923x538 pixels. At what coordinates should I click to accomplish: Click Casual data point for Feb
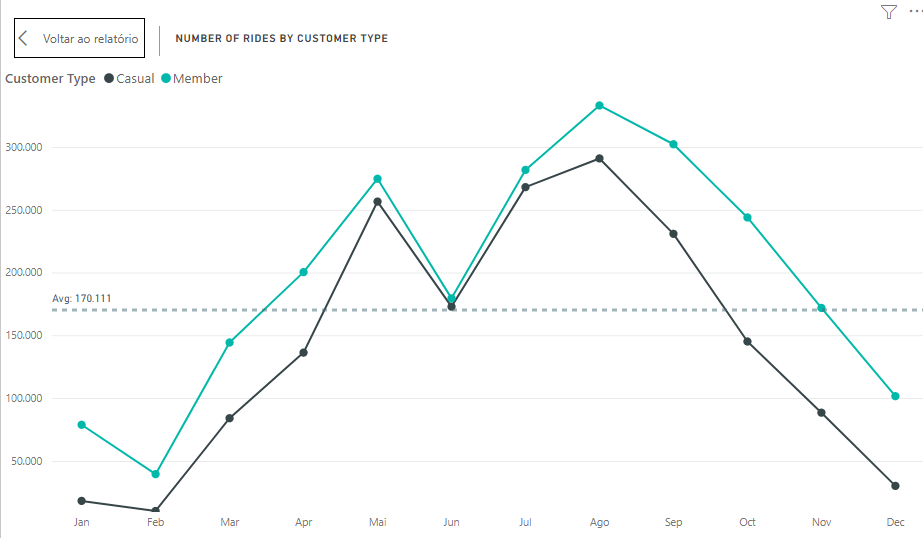click(x=156, y=511)
